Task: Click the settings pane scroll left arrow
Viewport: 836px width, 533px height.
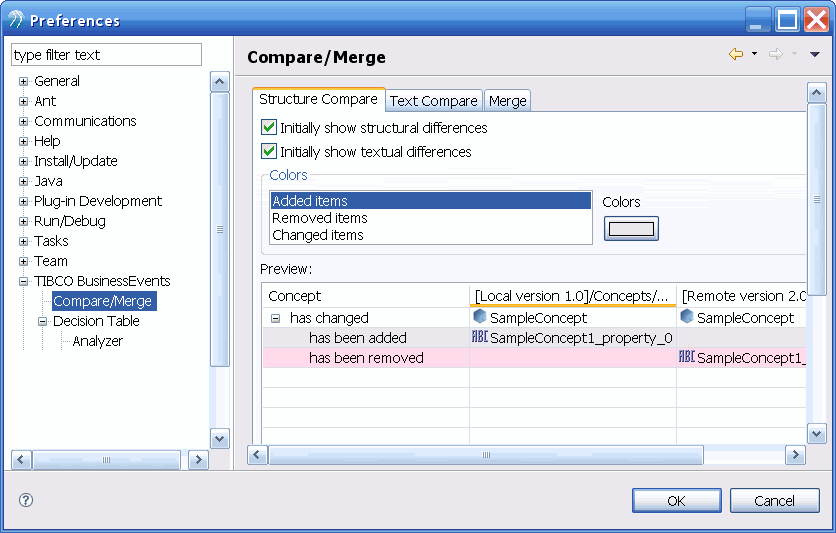Action: (257, 455)
